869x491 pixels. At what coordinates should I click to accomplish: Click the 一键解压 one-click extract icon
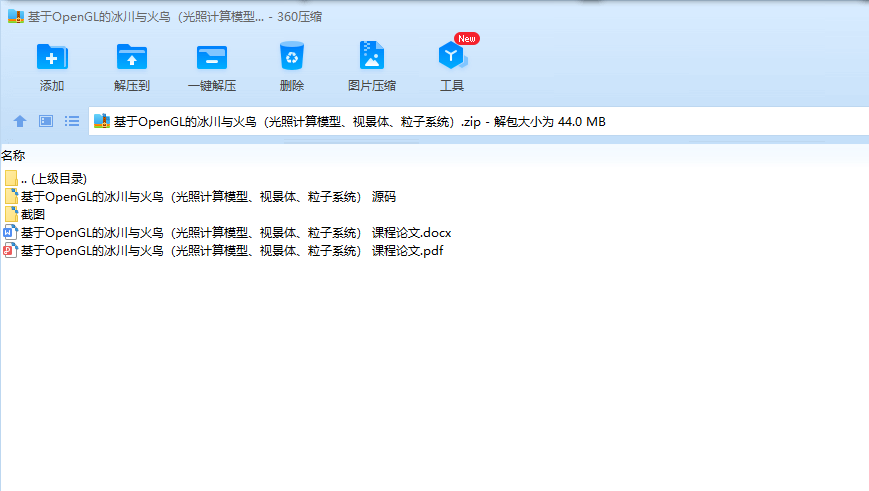click(212, 57)
